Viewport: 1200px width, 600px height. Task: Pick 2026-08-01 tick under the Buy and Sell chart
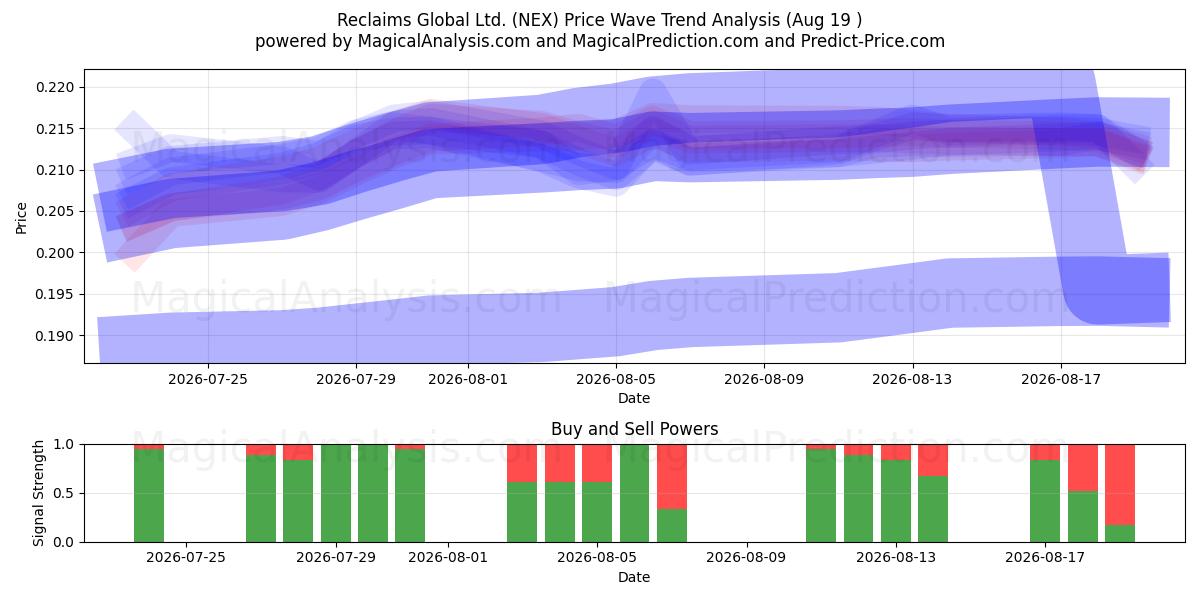(x=448, y=558)
